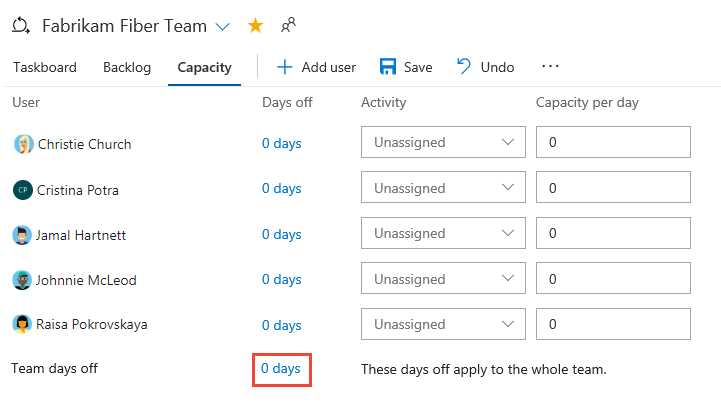Click Christie Church's avatar
The width and height of the screenshot is (721, 403).
24,144
